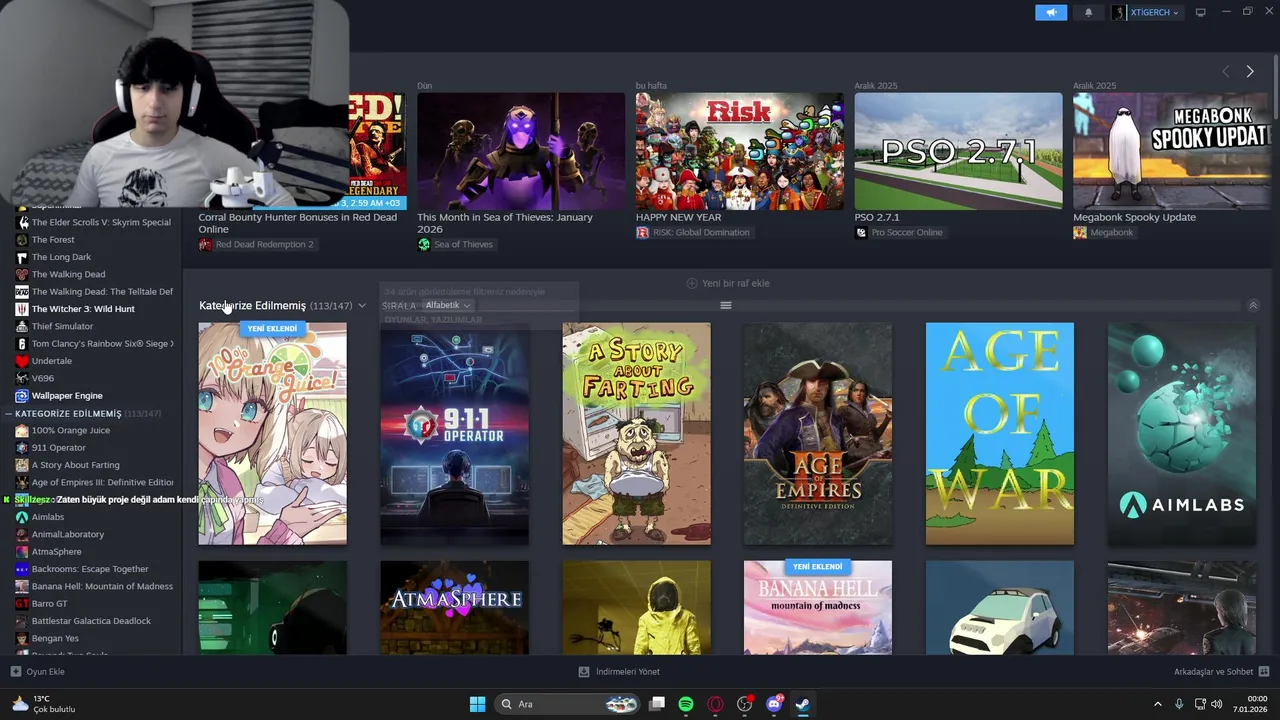Viewport: 1280px width, 720px height.
Task: Select AnimalLaboratory in the sidebar
Action: click(68, 534)
